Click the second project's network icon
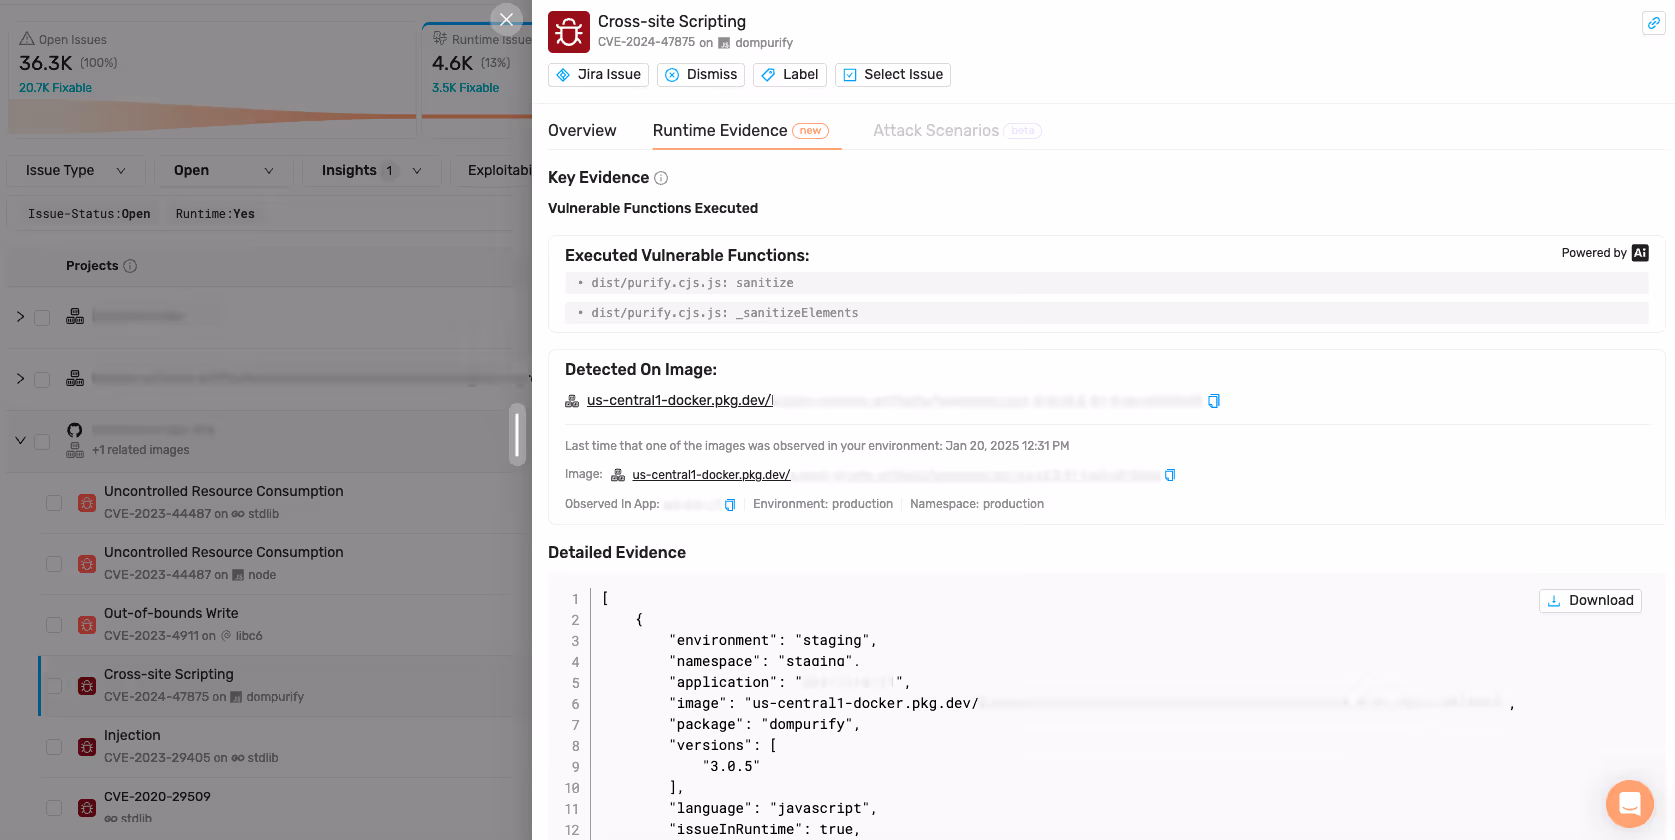This screenshot has height=840, width=1675. [x=75, y=379]
